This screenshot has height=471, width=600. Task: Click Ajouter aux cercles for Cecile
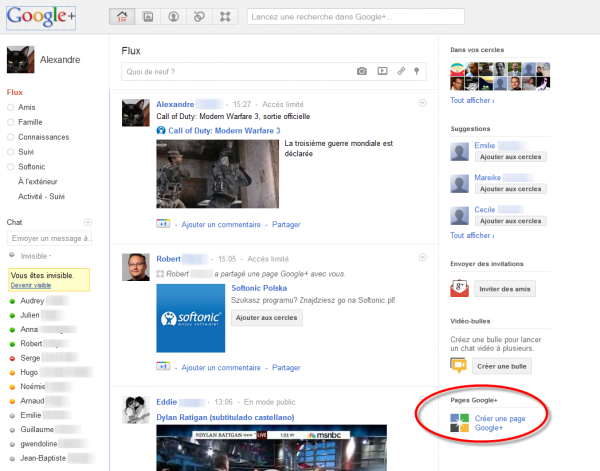pos(510,221)
